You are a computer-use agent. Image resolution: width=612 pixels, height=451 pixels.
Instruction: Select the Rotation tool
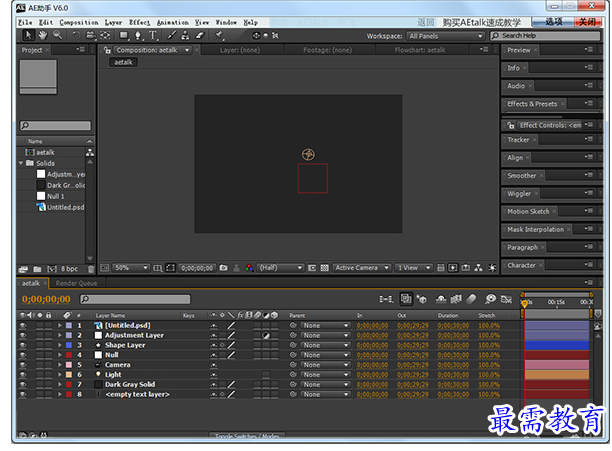(x=76, y=36)
